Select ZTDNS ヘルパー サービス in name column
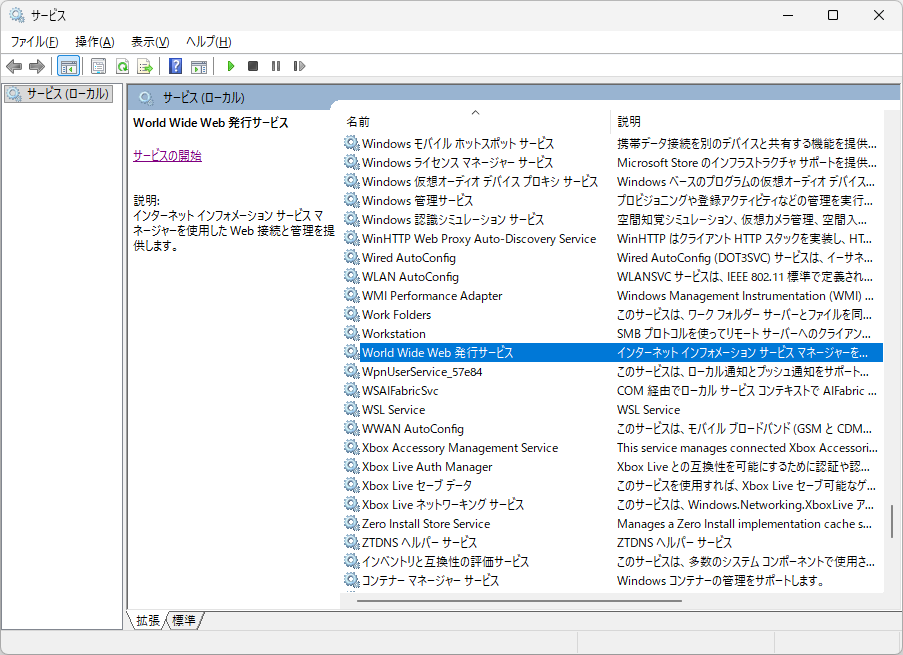Image resolution: width=903 pixels, height=655 pixels. click(419, 543)
